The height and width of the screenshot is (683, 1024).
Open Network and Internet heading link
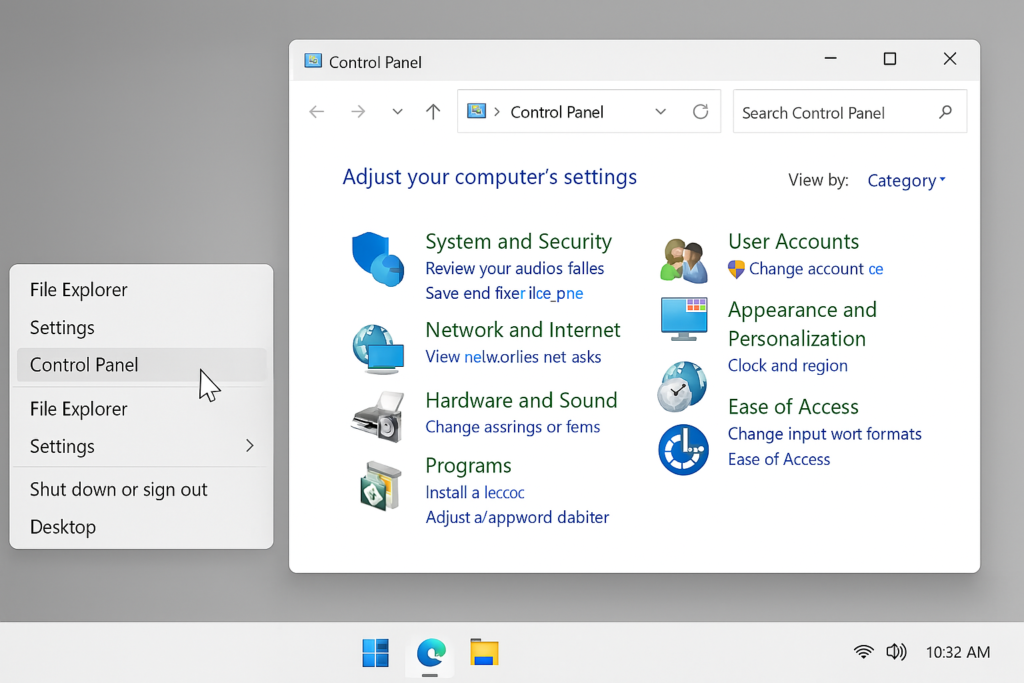point(522,330)
